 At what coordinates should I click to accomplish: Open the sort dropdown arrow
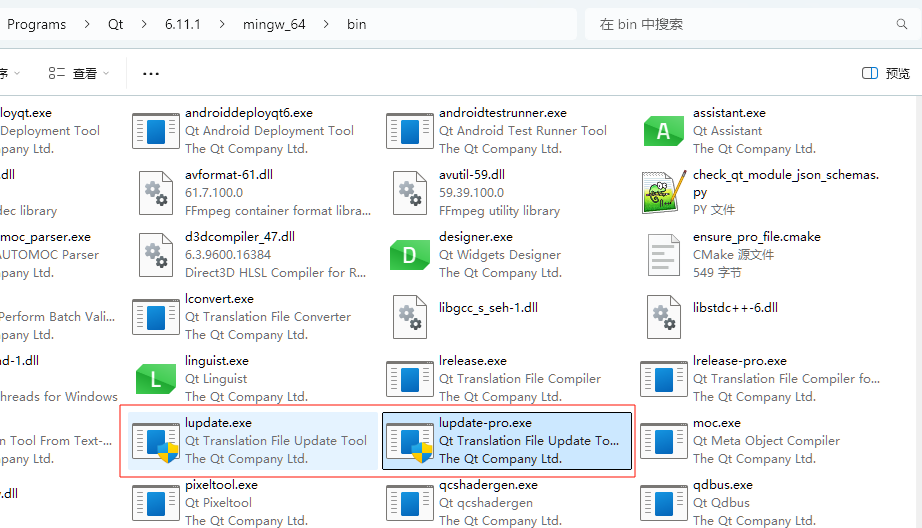click(x=17, y=73)
